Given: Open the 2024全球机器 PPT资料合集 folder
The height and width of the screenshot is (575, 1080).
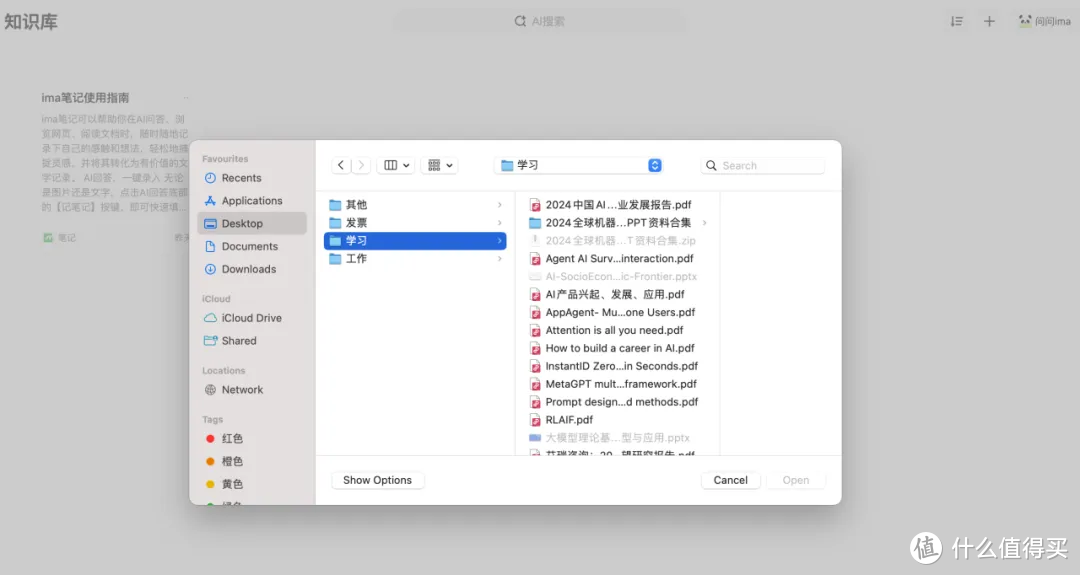Looking at the screenshot, I should 618,222.
